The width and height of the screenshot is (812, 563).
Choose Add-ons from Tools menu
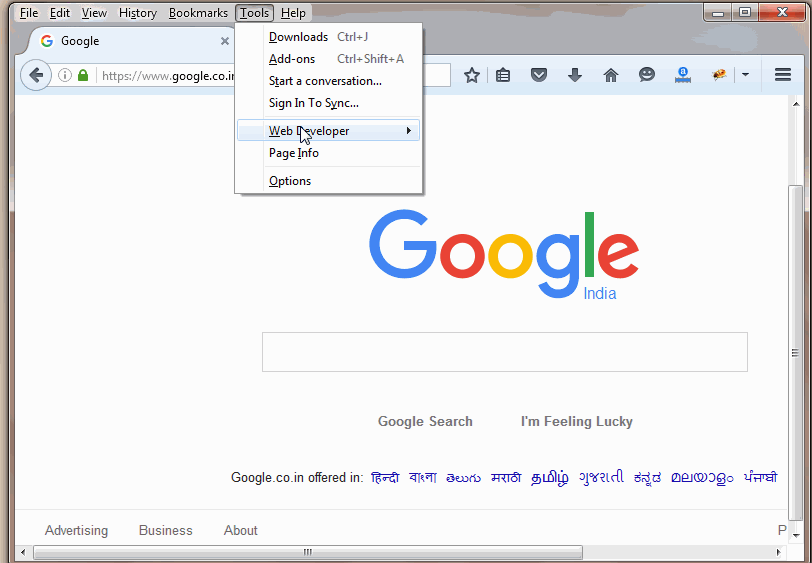pos(329,59)
